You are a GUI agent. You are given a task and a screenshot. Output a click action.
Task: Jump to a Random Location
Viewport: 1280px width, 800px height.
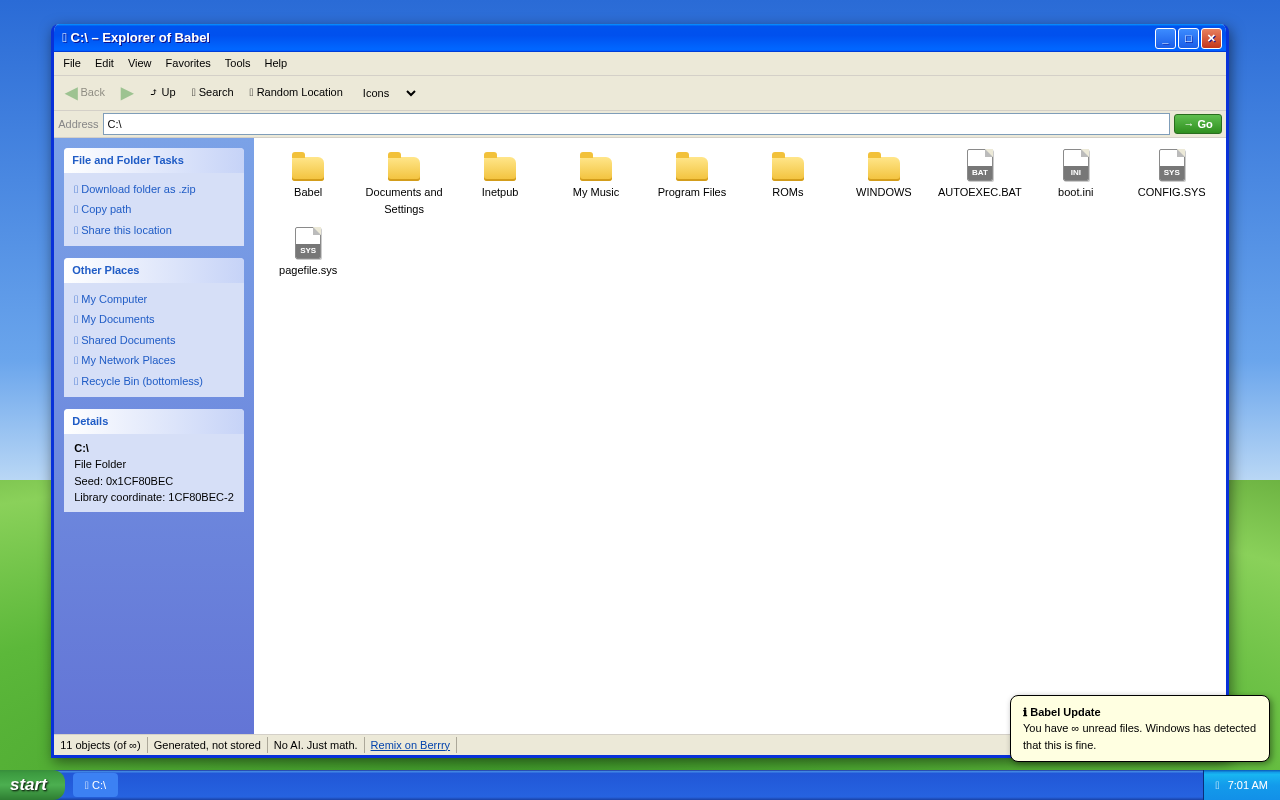pos(296,92)
